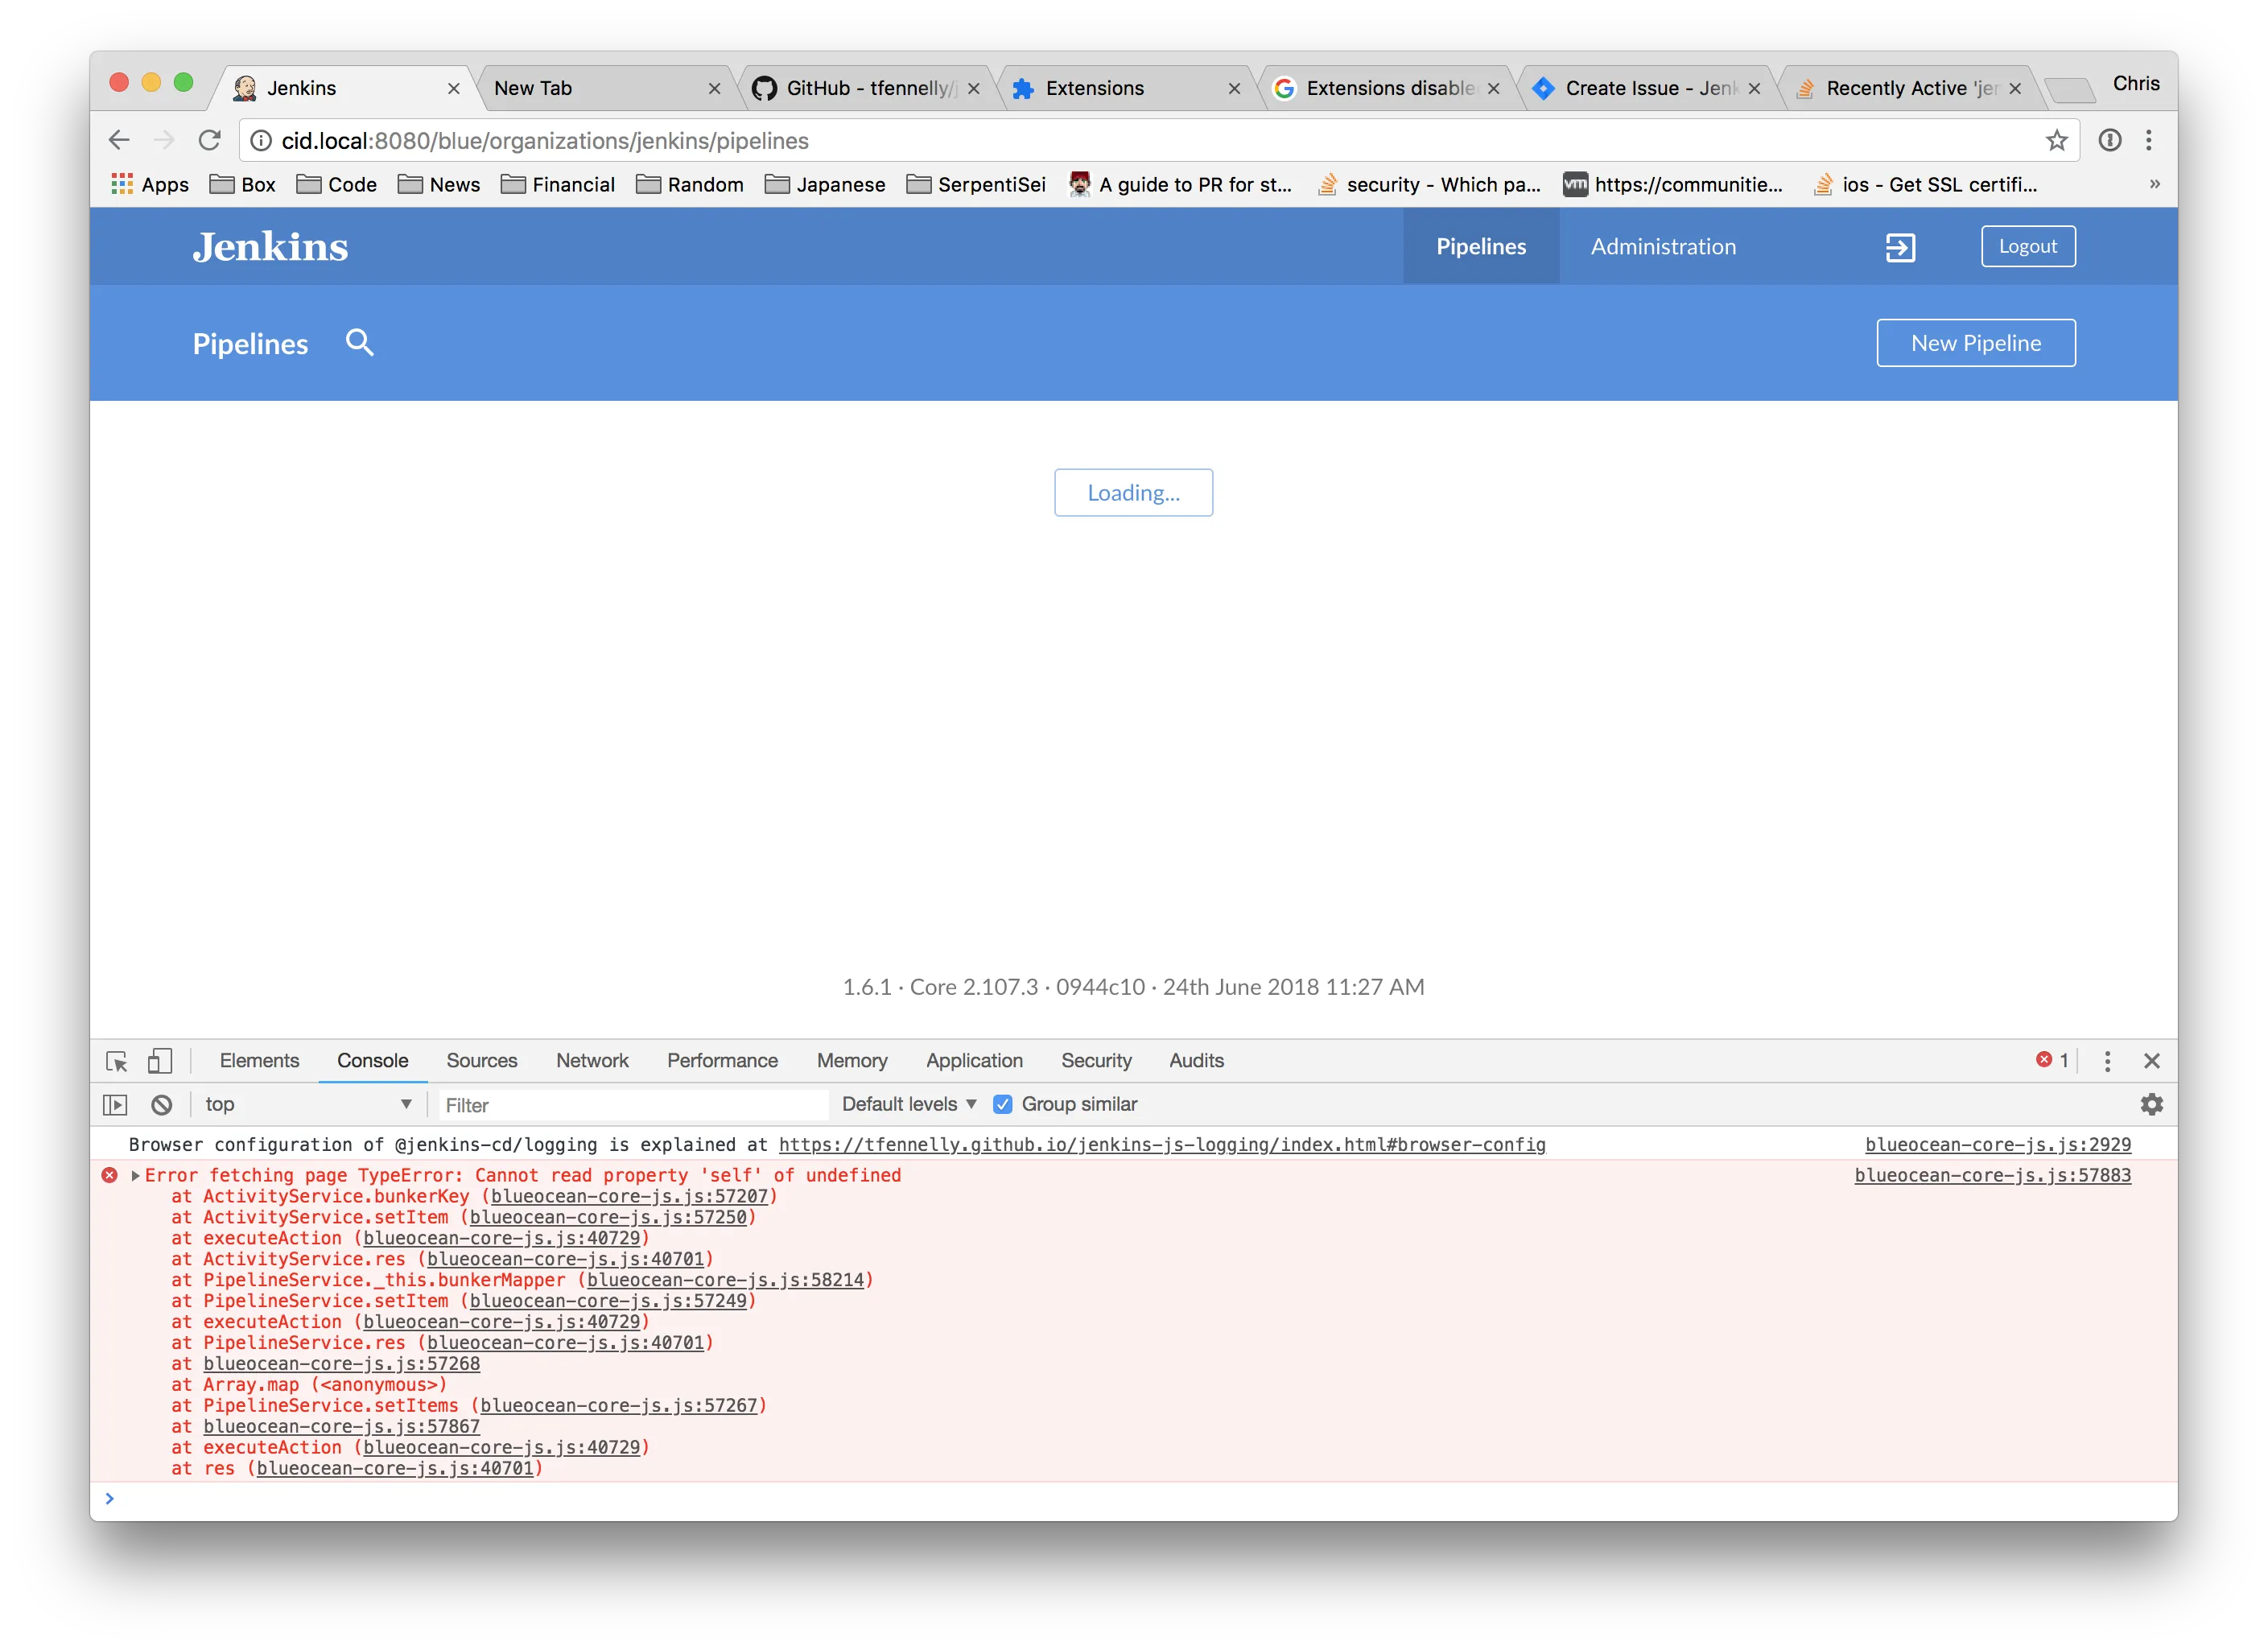Open the jenkins-js-logging browser-config link
Image resolution: width=2268 pixels, height=1650 pixels.
pos(1161,1145)
